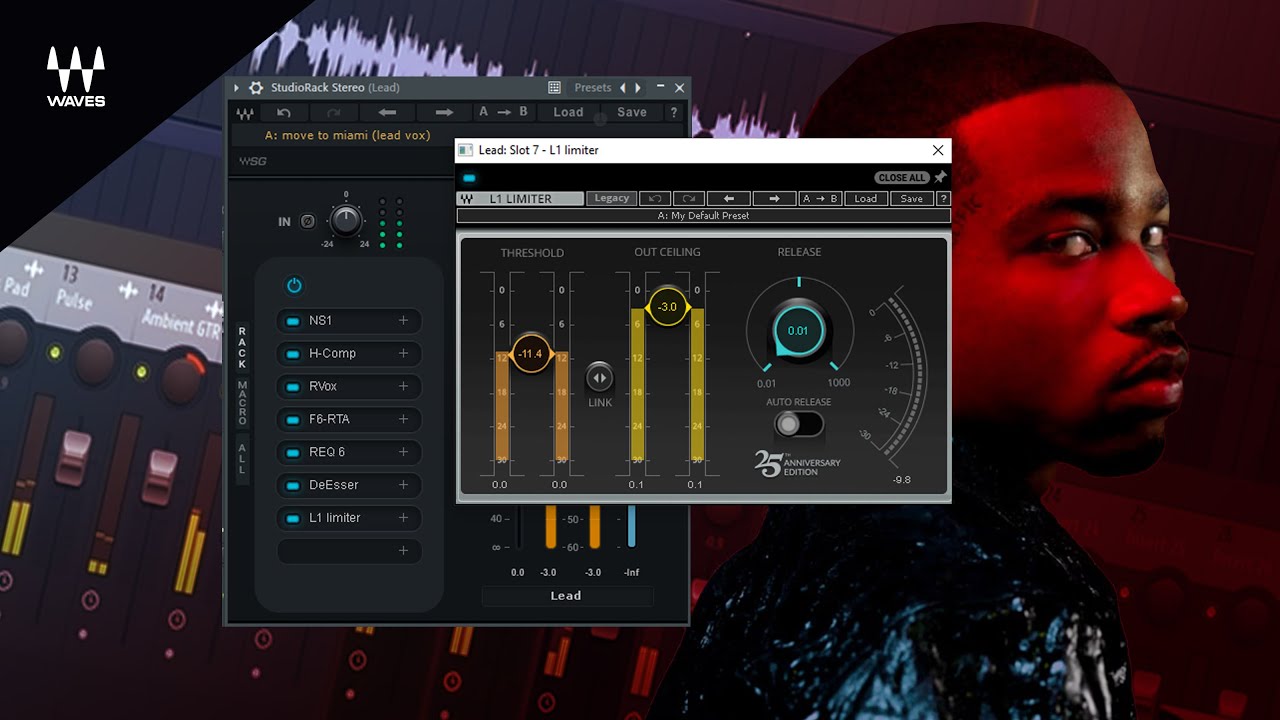Copy A to B in L1 limiter
1280x720 pixels.
[x=821, y=199]
